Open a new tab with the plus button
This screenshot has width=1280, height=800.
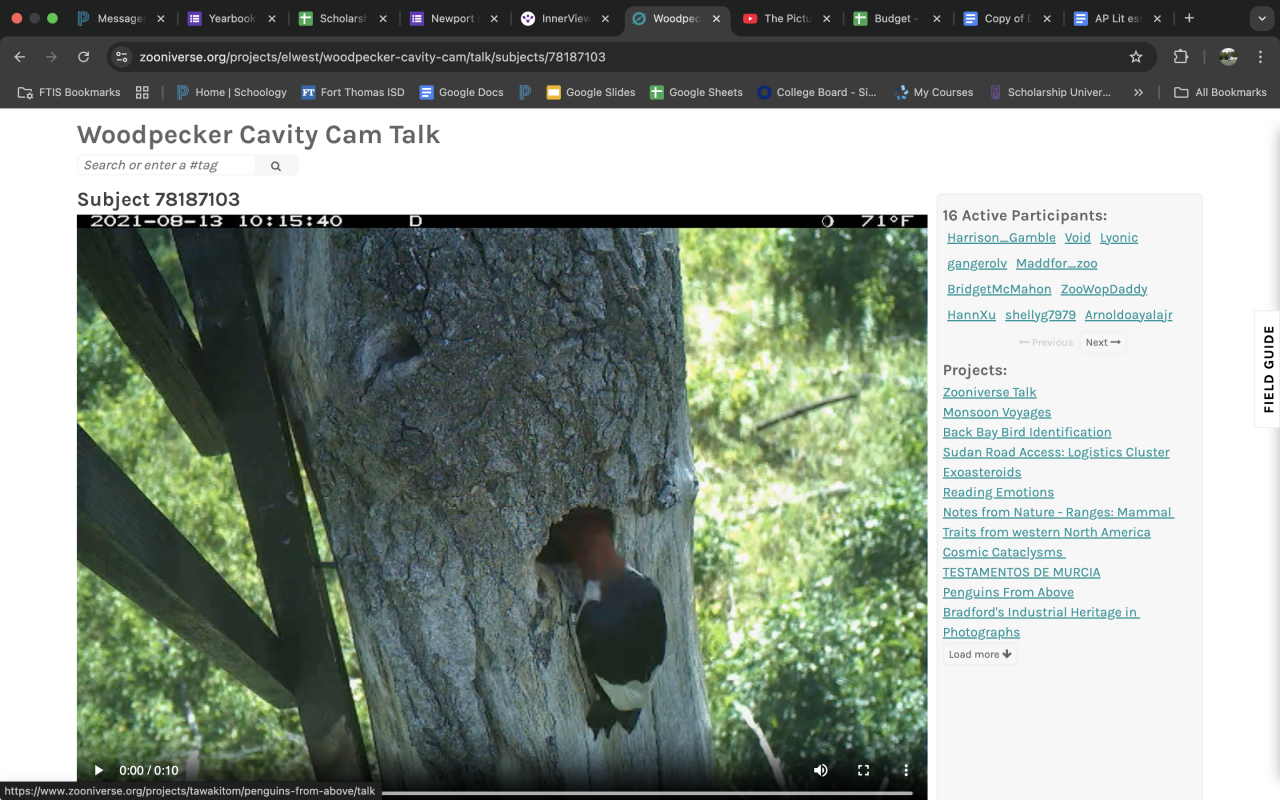[1189, 18]
